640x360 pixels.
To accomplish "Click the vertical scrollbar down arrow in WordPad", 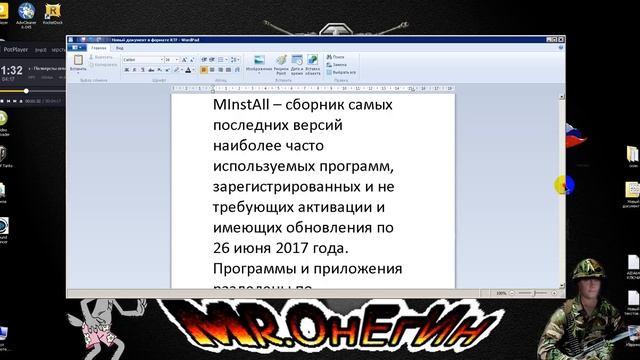I will tap(562, 285).
